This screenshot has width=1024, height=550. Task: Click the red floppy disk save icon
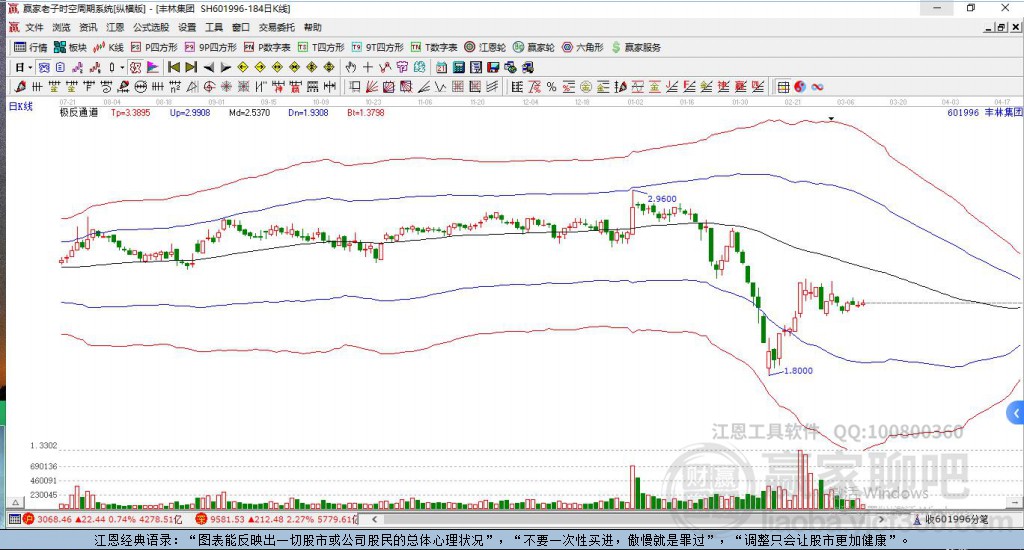pos(493,67)
